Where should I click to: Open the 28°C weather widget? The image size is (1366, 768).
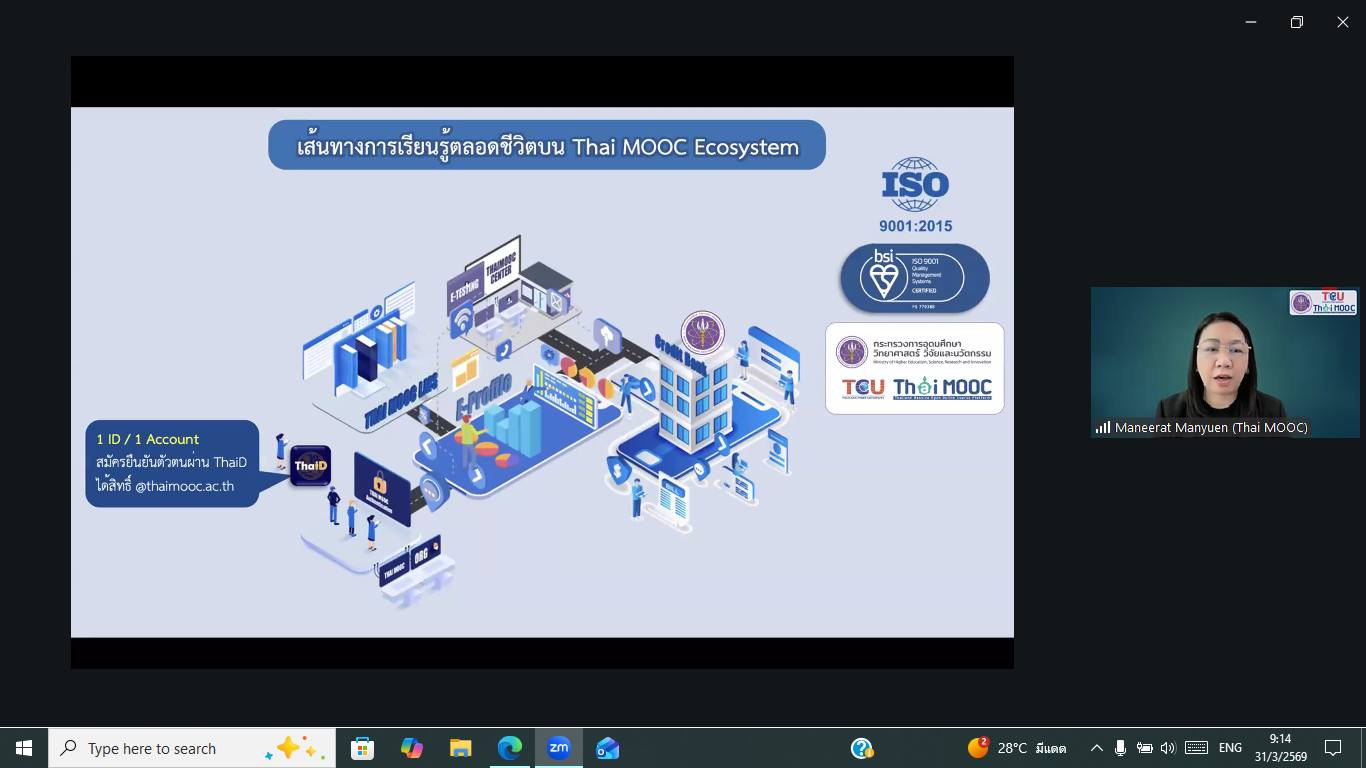(1016, 748)
